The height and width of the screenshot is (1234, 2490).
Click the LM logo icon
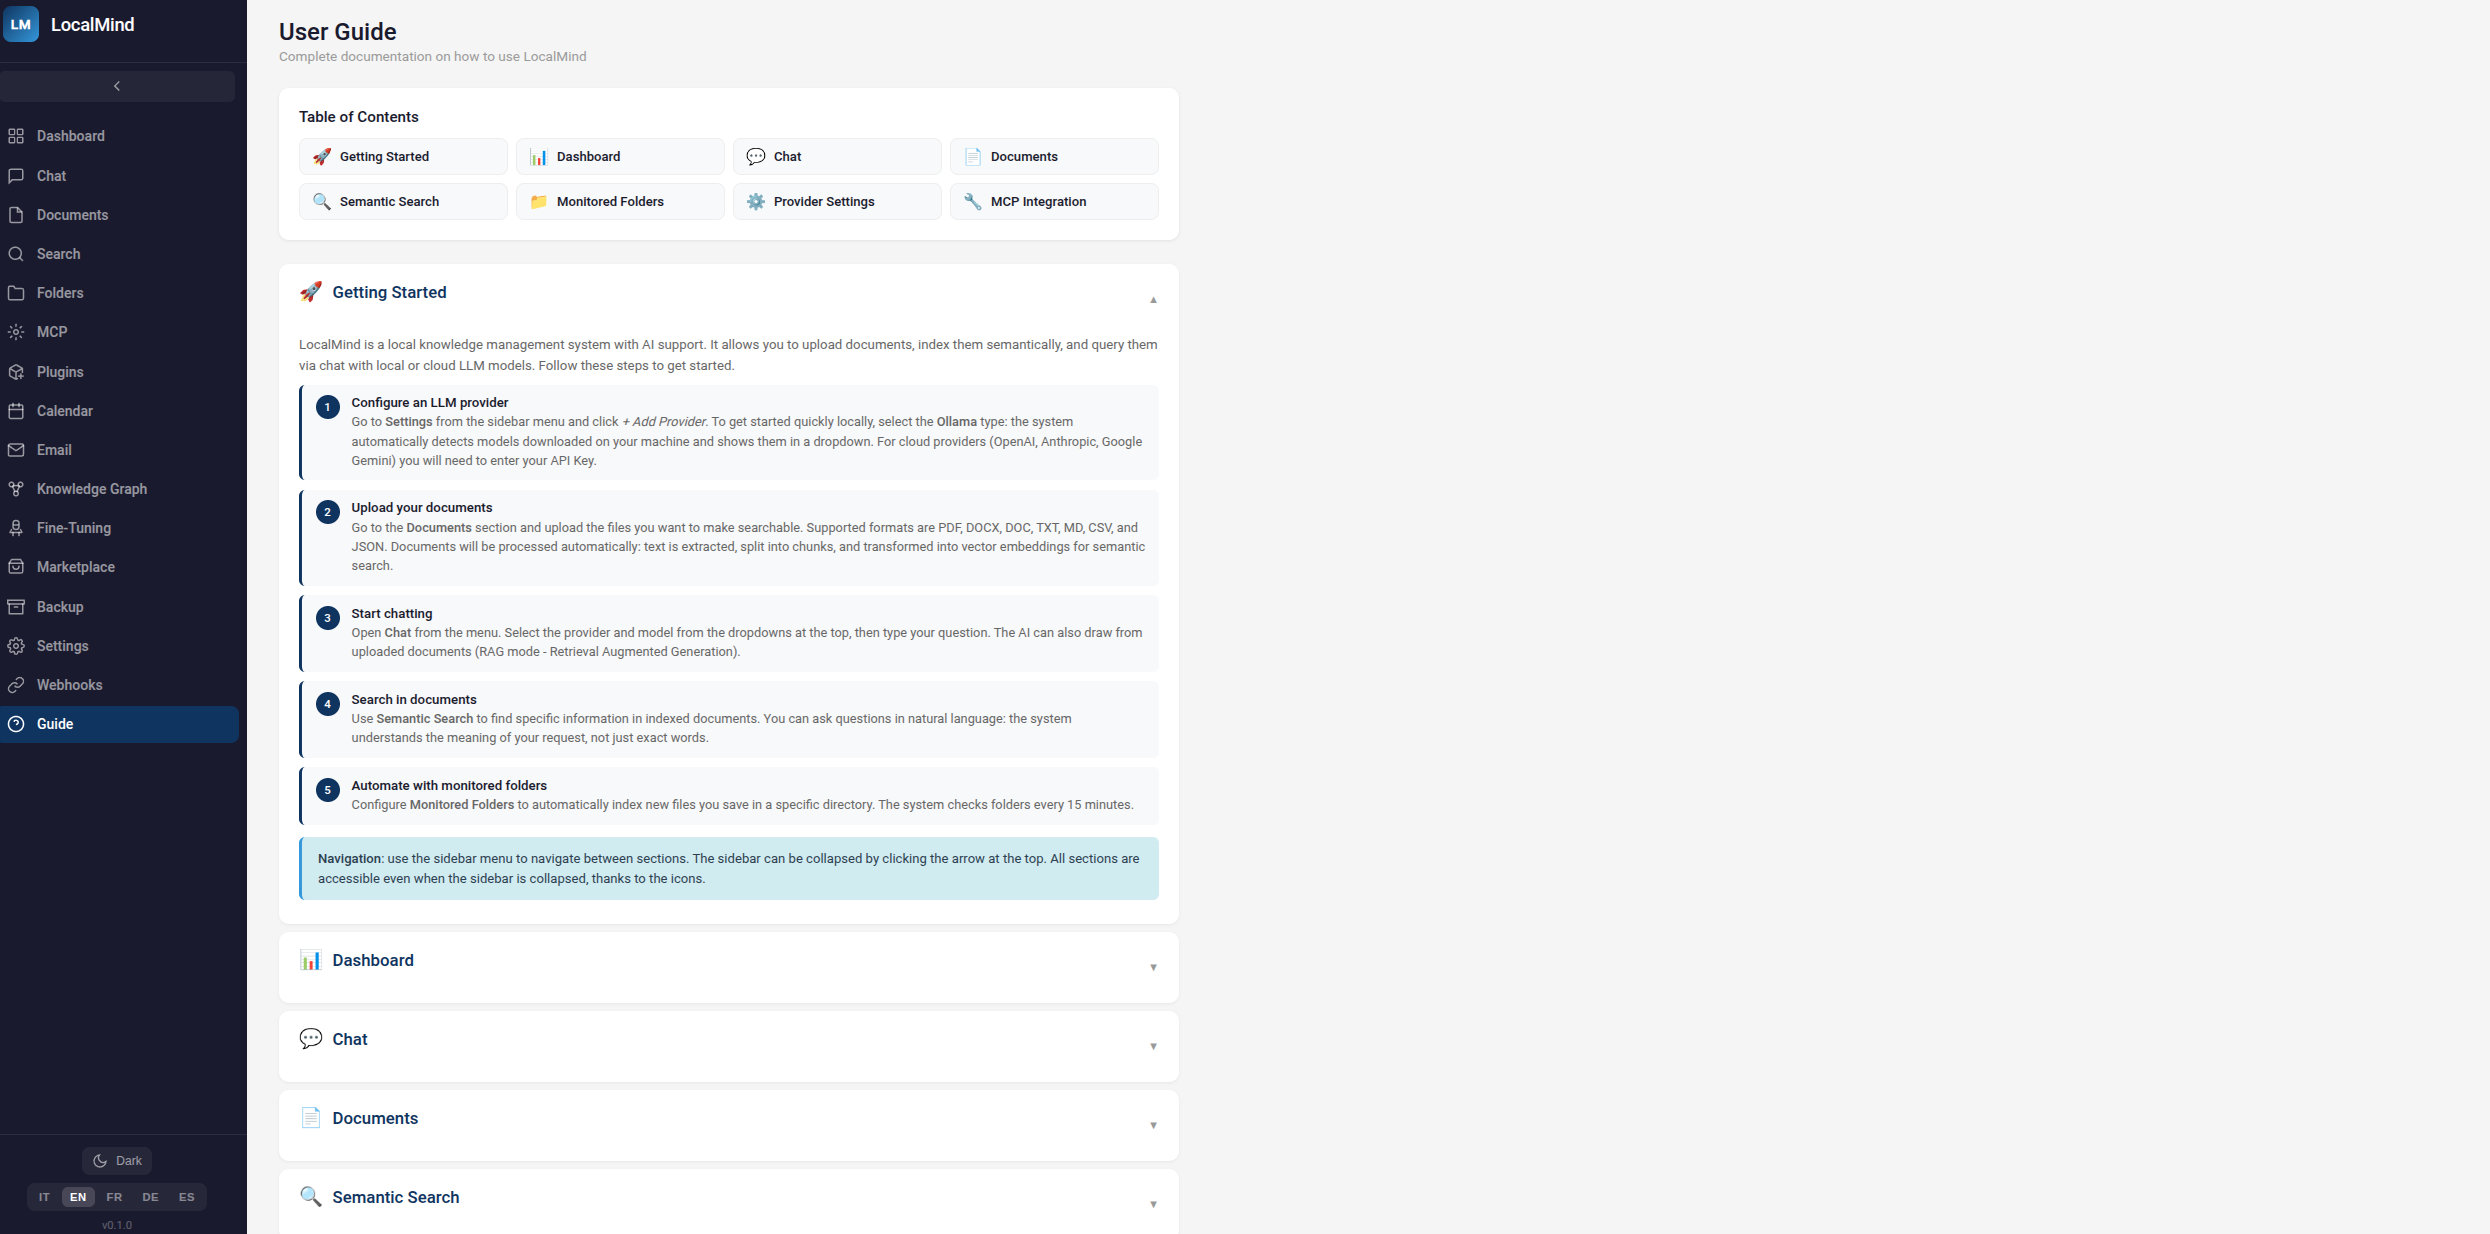point(21,24)
